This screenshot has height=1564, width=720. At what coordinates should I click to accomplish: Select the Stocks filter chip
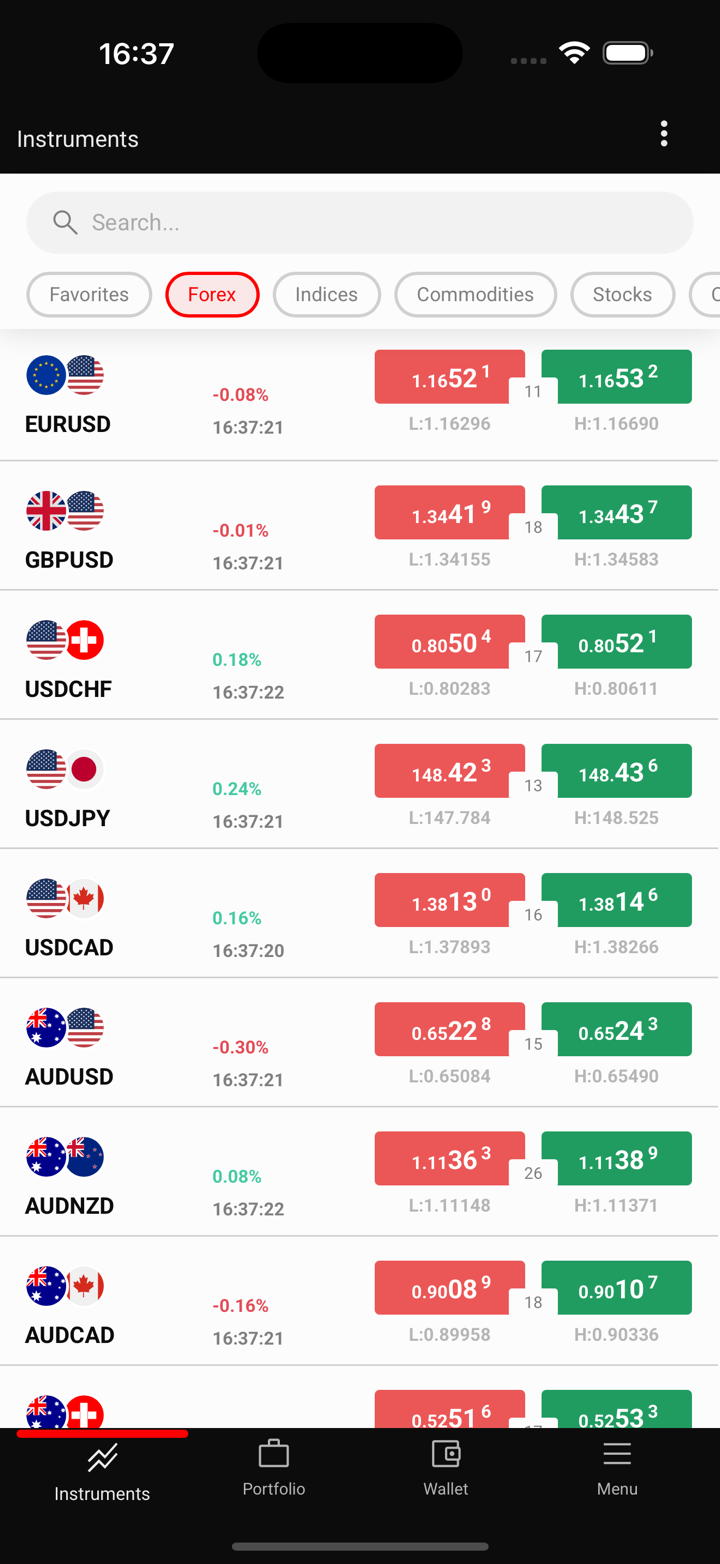(622, 295)
